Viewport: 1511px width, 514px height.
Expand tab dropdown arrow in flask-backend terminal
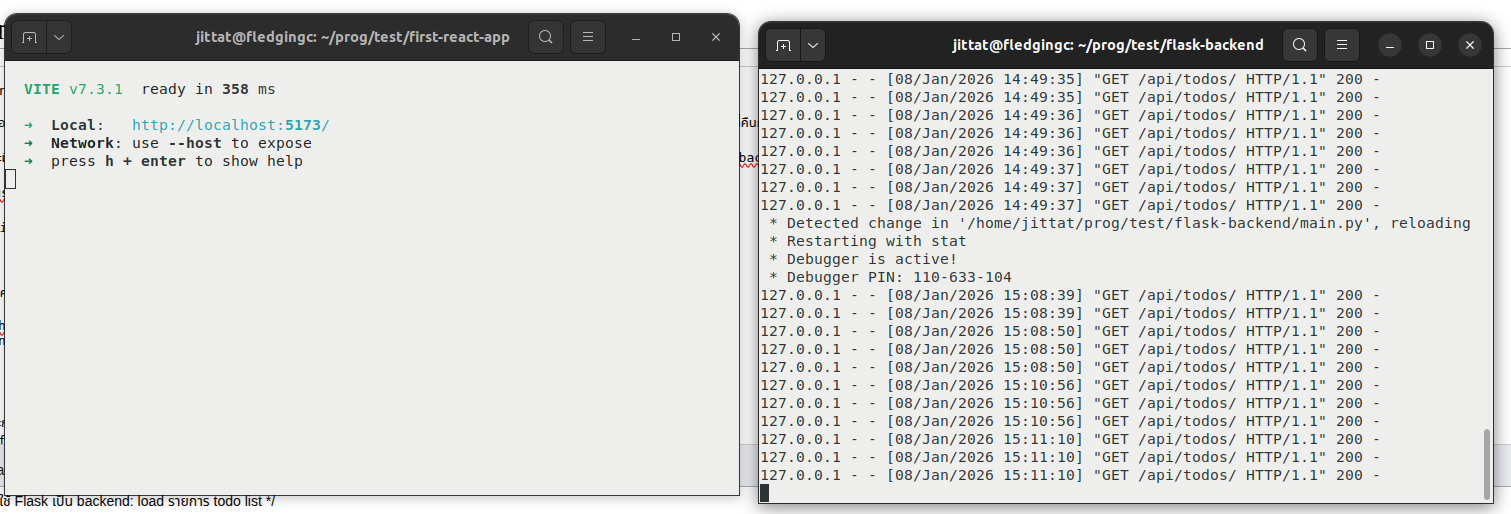point(813,45)
